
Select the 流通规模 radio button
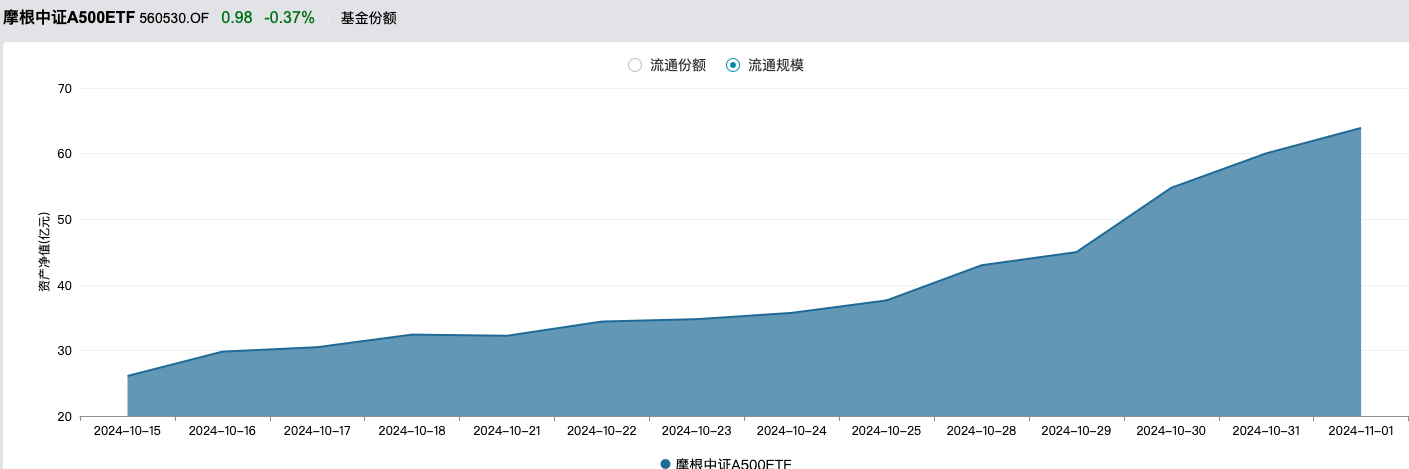[x=733, y=65]
